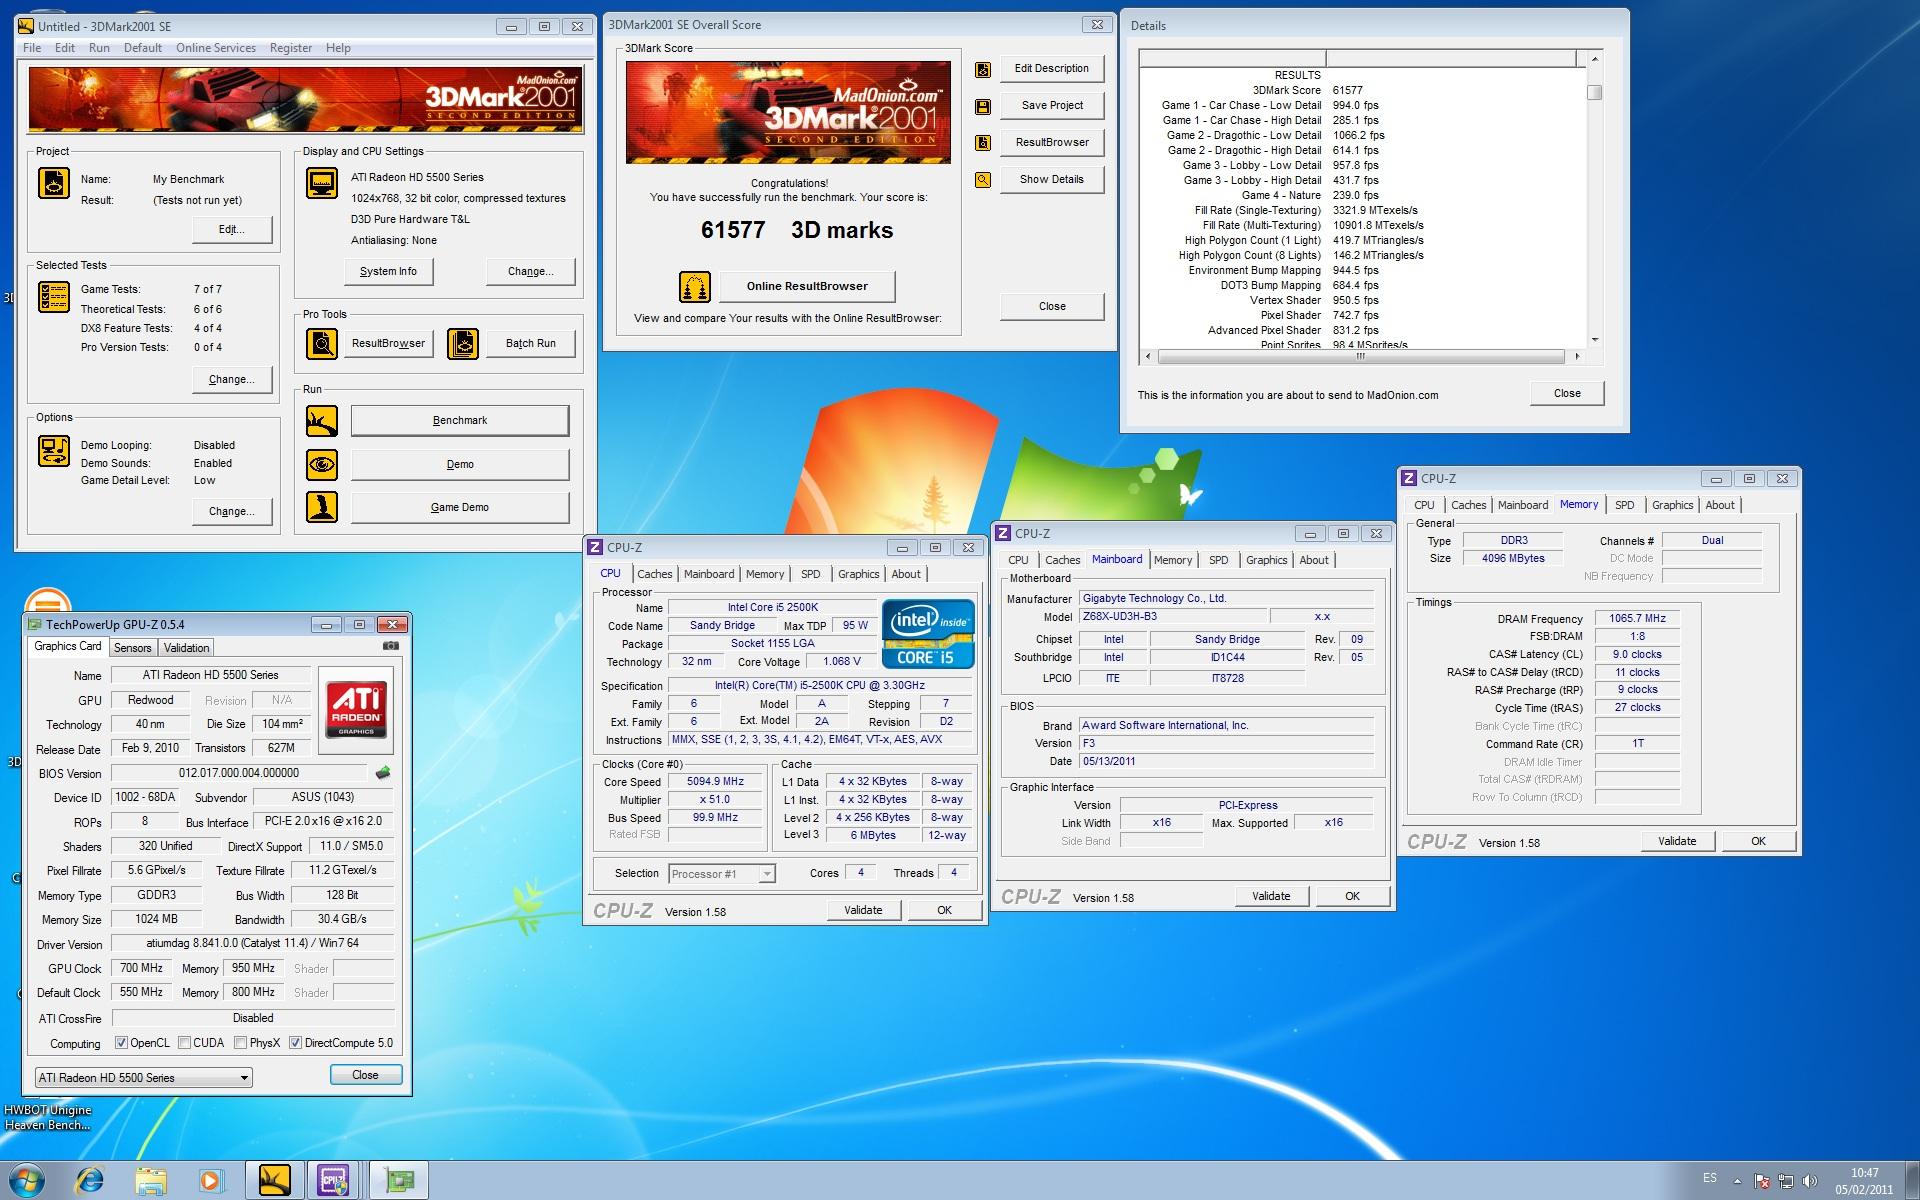Toggle the PhysX checkbox in GPU-Z
Screen dimensions: 1920x1200
240,1043
